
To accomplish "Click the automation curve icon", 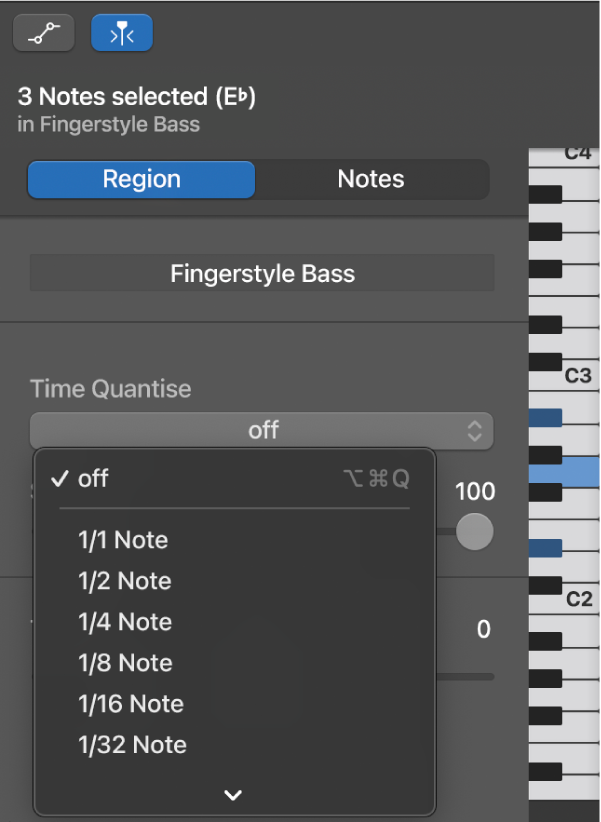I will click(43, 33).
